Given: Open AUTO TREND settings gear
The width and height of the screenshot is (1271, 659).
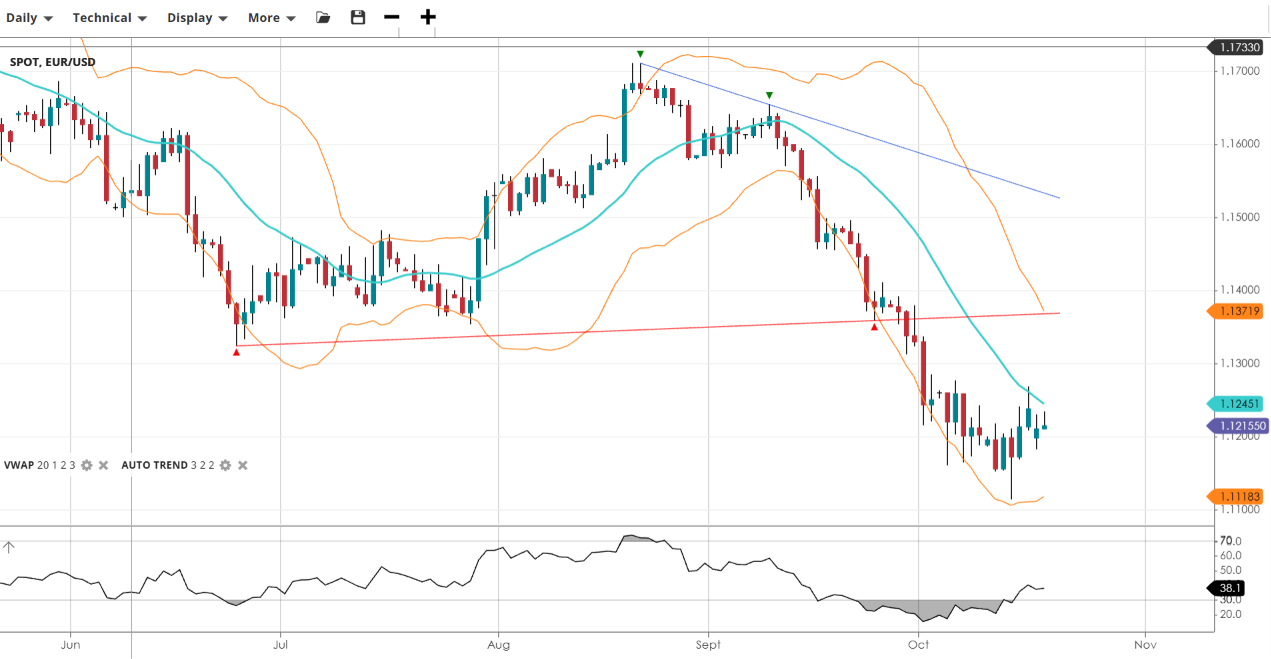Looking at the screenshot, I should [225, 465].
